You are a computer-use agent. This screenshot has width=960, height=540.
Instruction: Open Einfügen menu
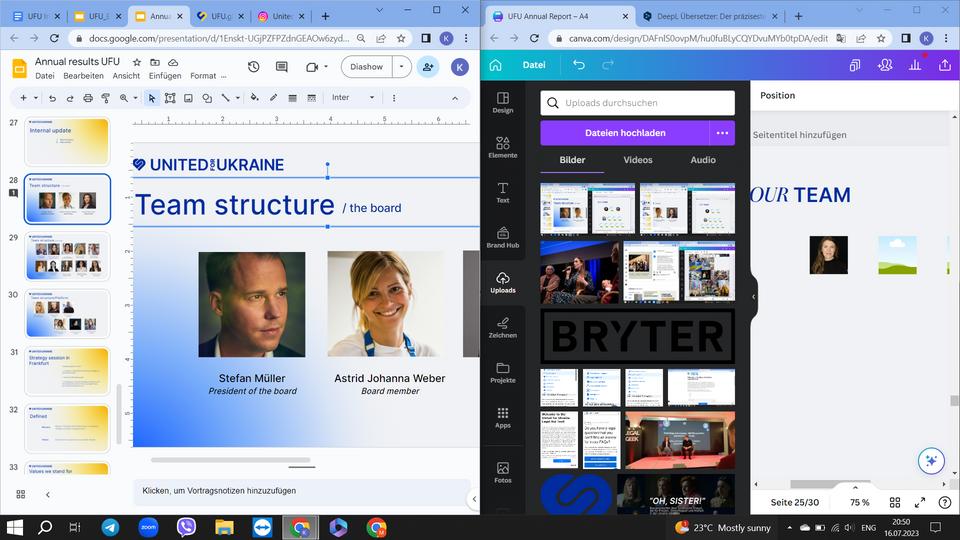coord(165,76)
